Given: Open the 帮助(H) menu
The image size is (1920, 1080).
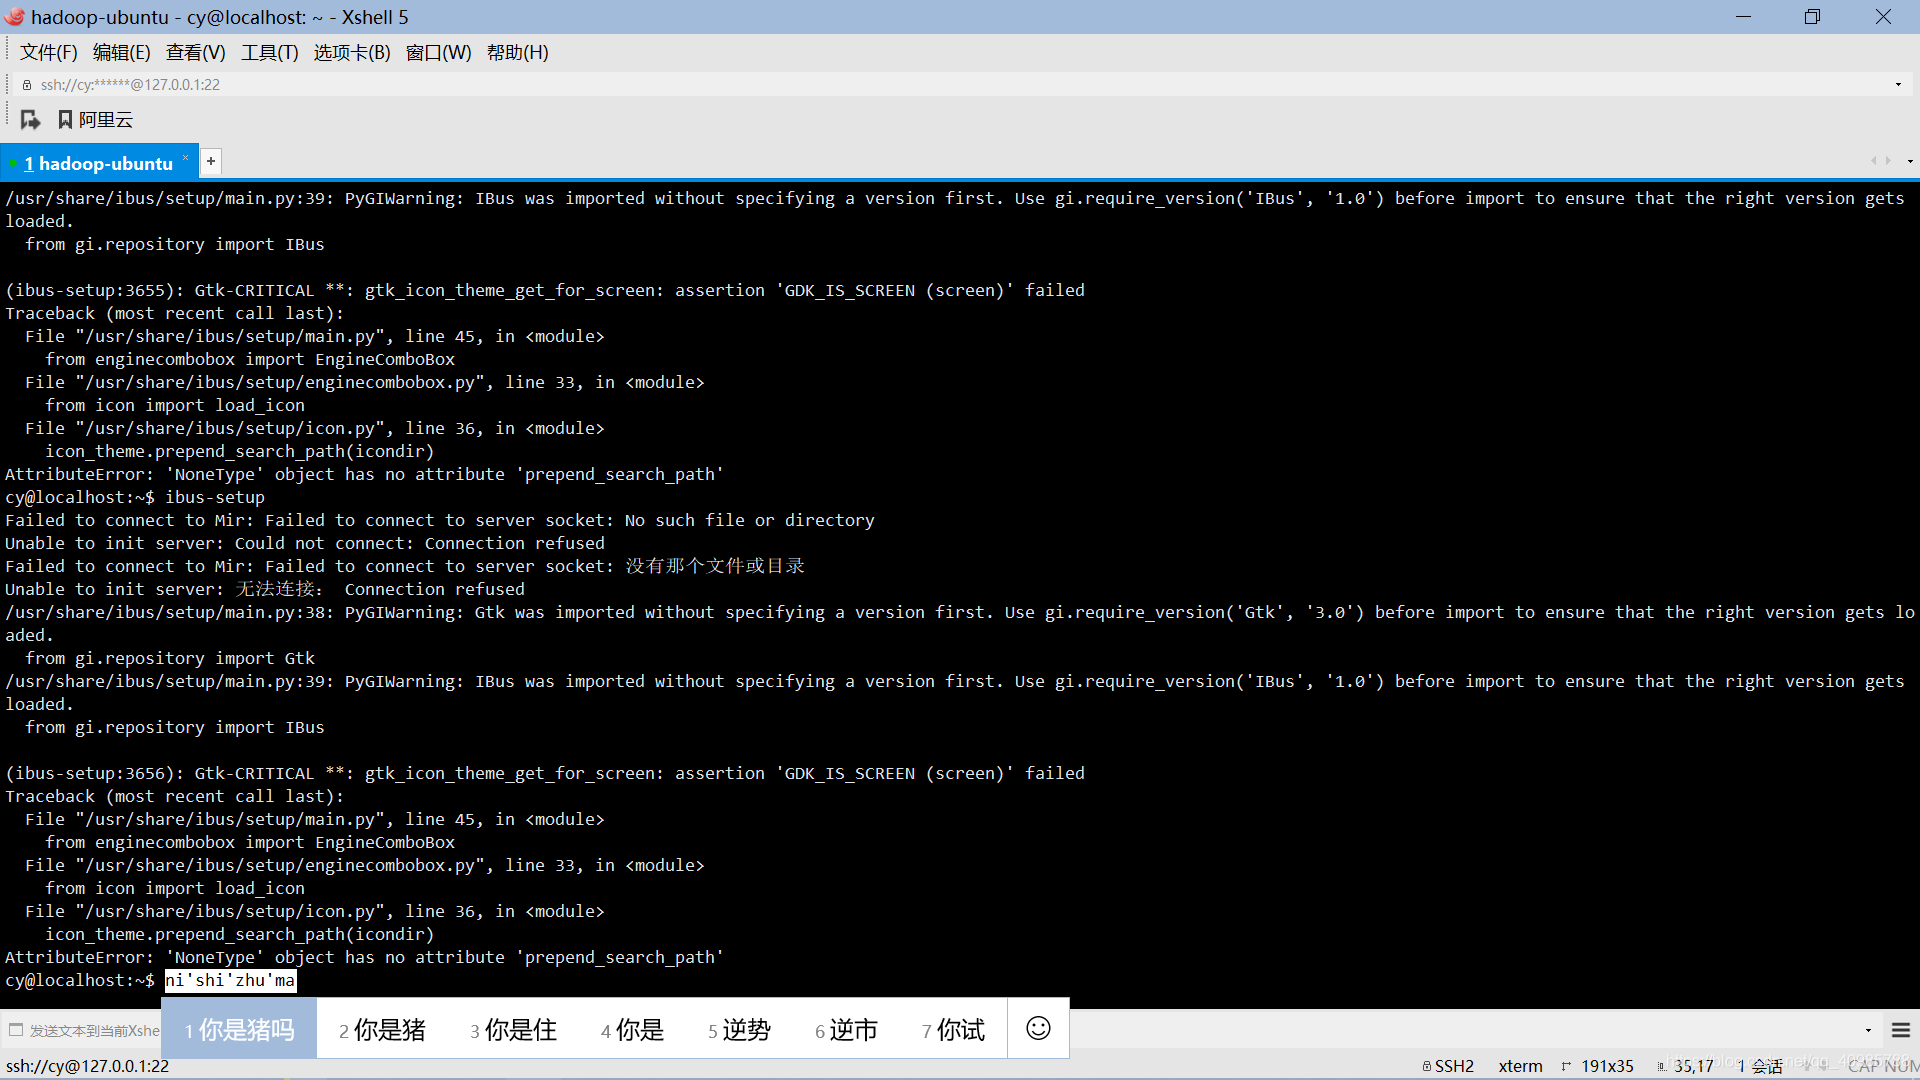Looking at the screenshot, I should pos(517,53).
